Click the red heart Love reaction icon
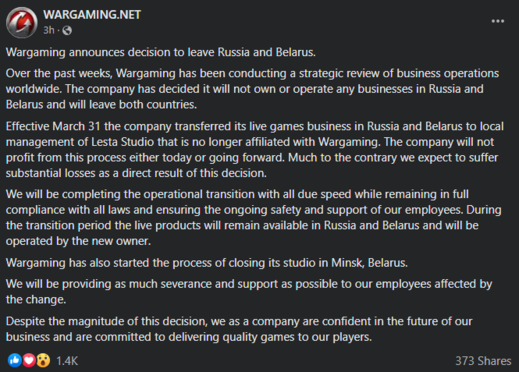The height and width of the screenshot is (372, 519). (x=29, y=360)
